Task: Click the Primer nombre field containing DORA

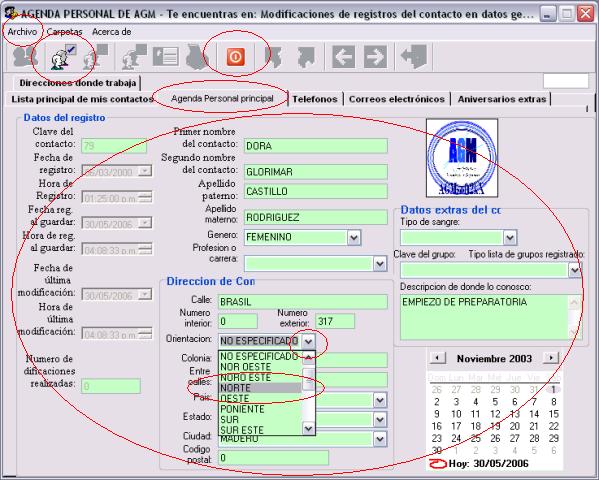Action: (316, 146)
